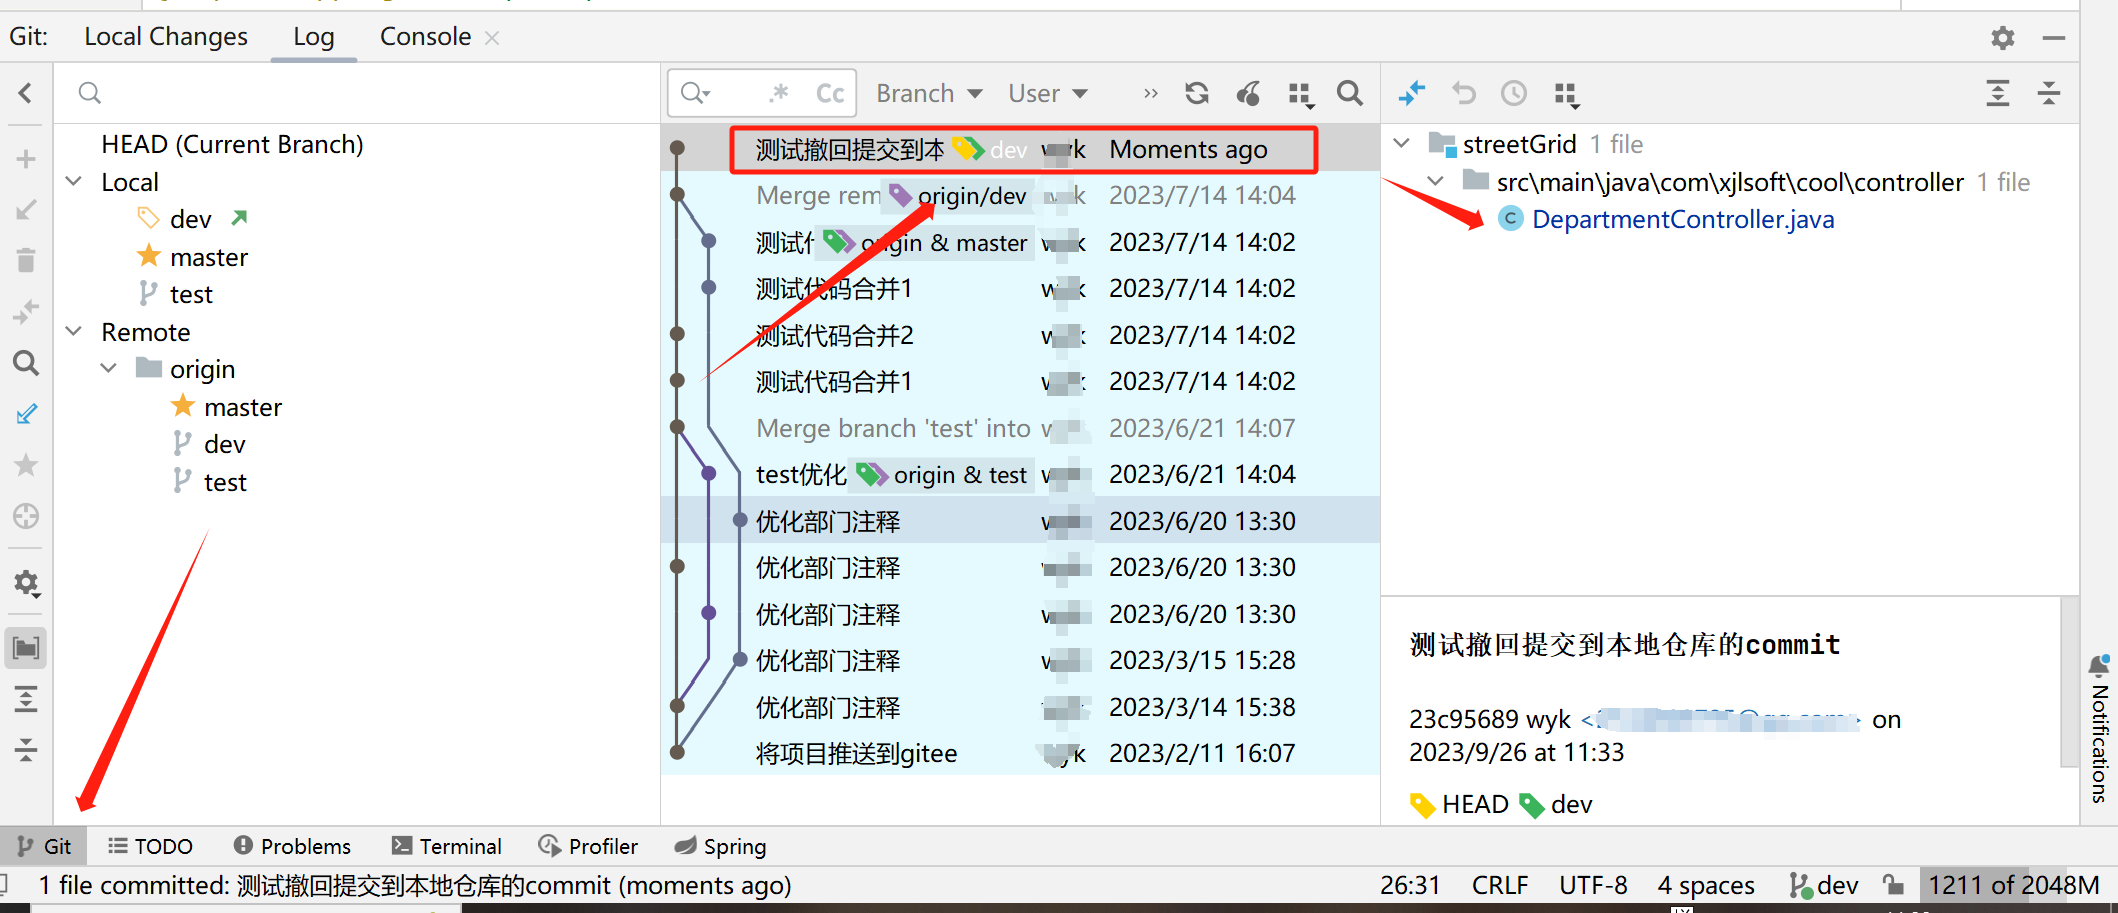Toggle favorite star for current branch

pos(26,465)
